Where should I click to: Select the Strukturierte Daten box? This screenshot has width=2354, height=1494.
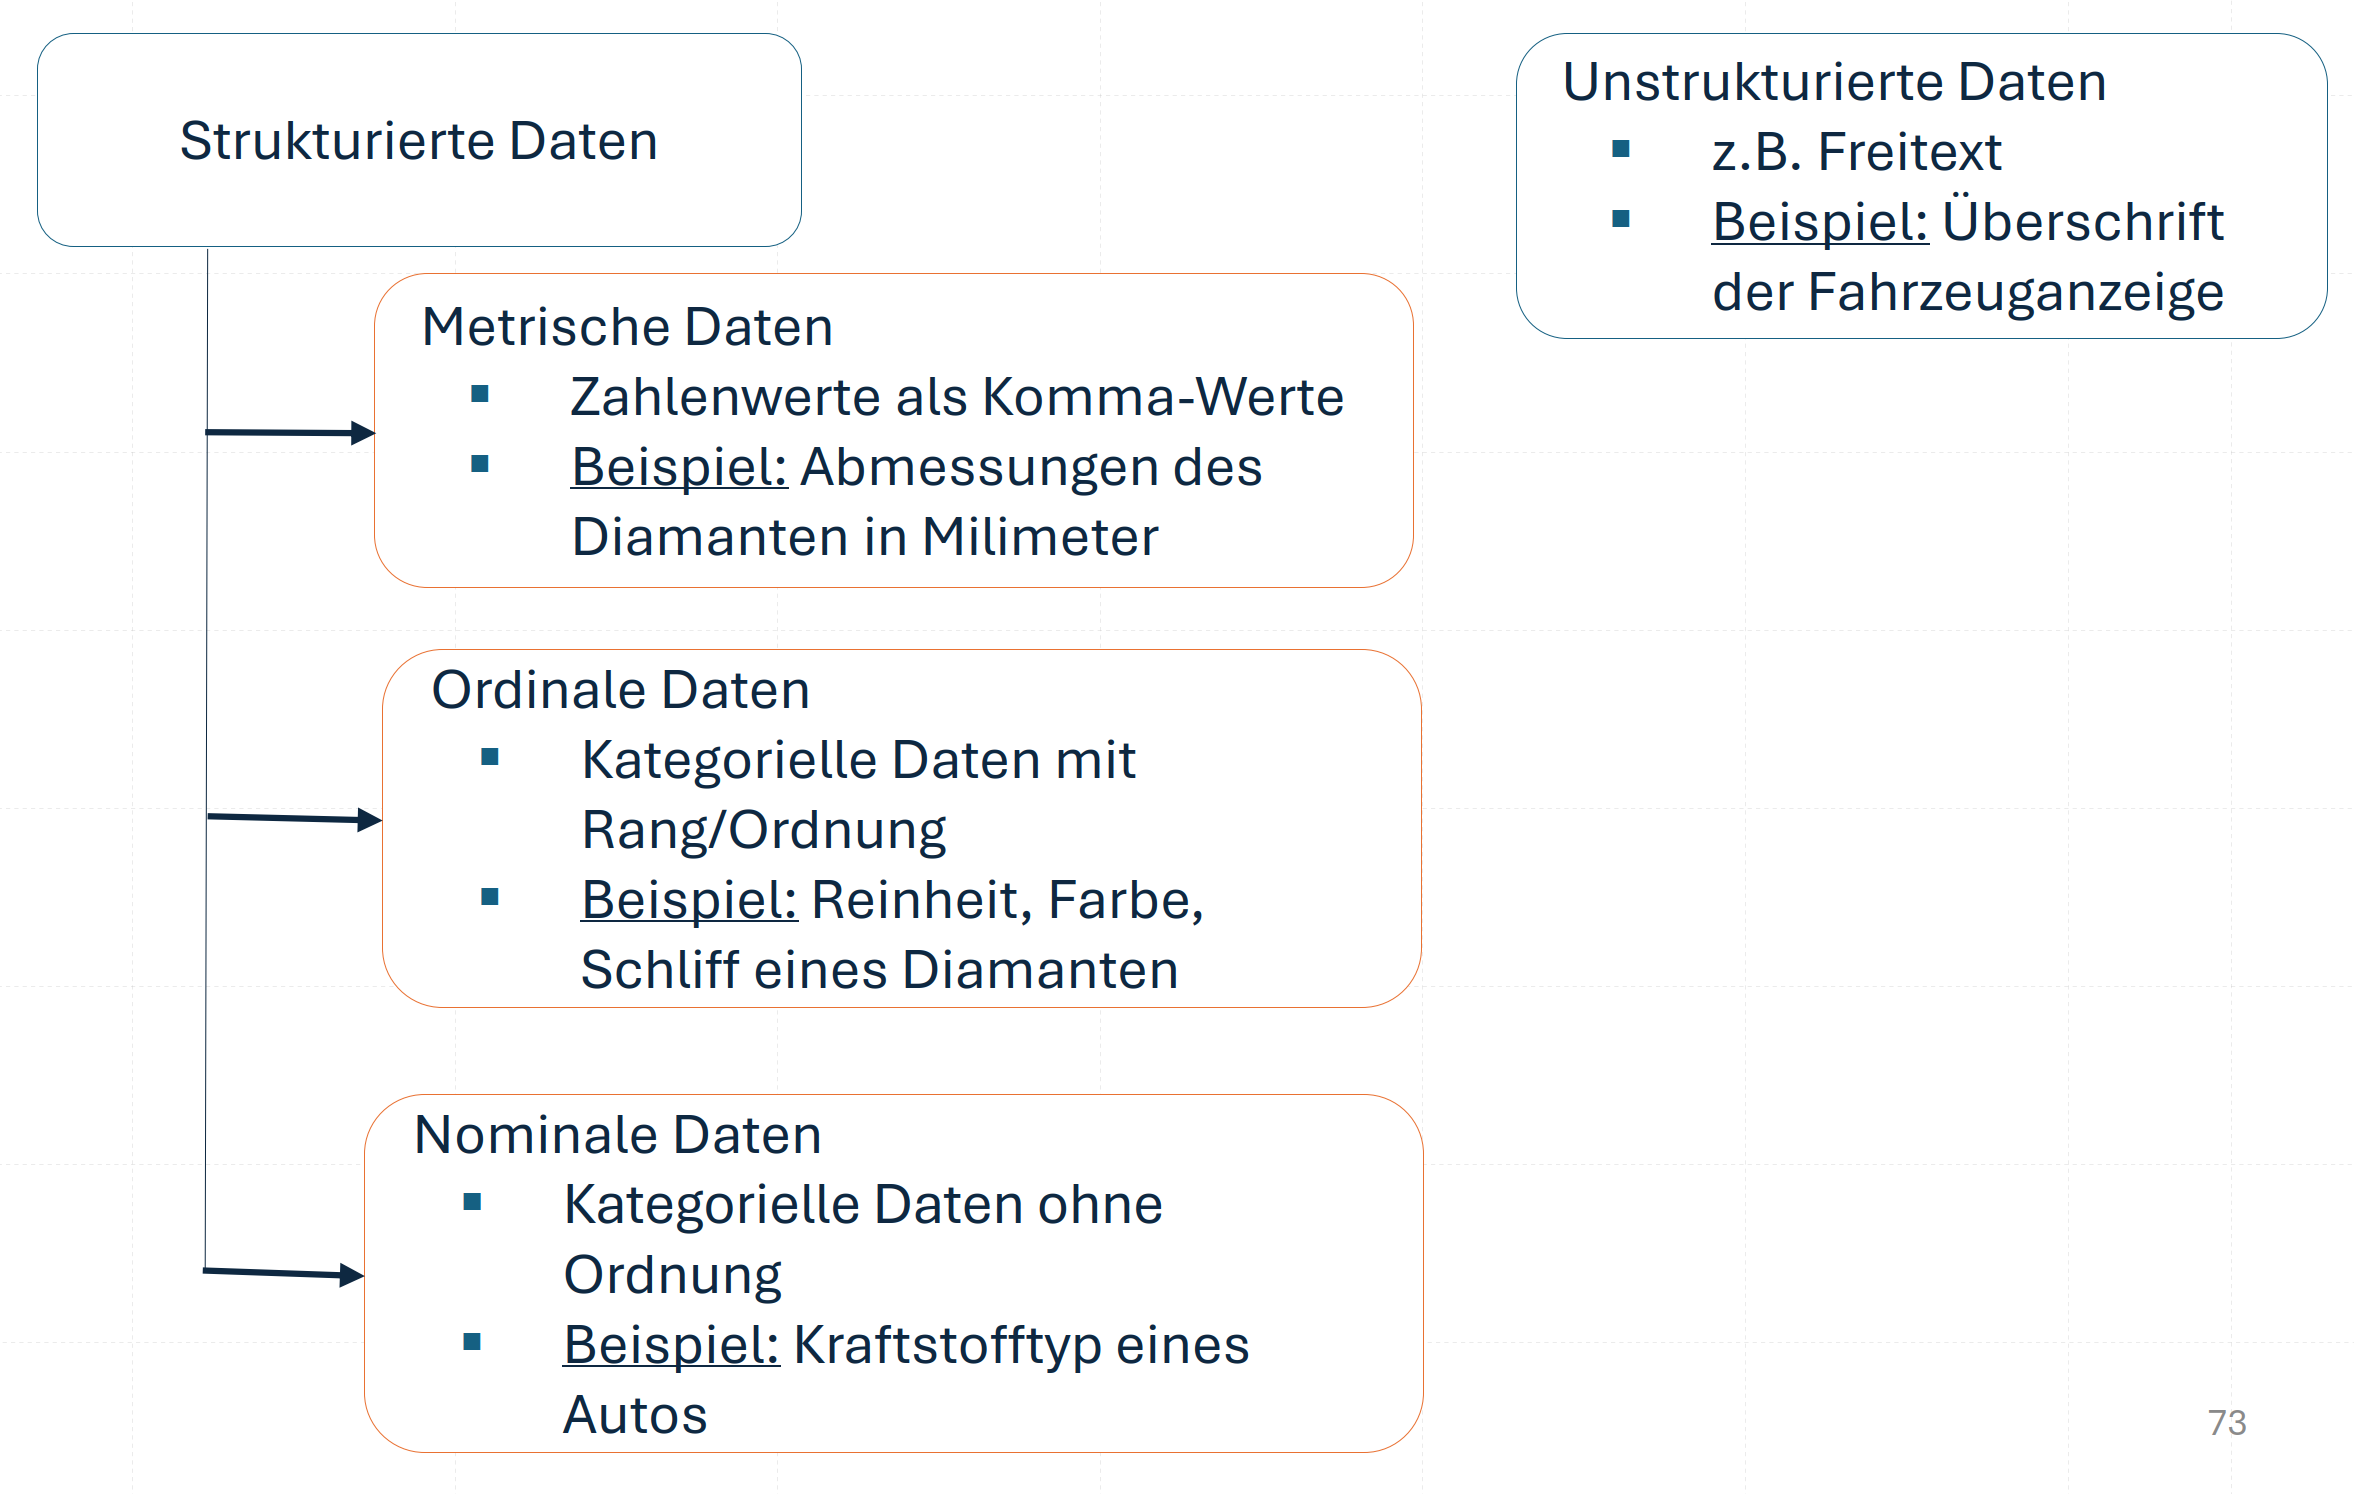(419, 140)
